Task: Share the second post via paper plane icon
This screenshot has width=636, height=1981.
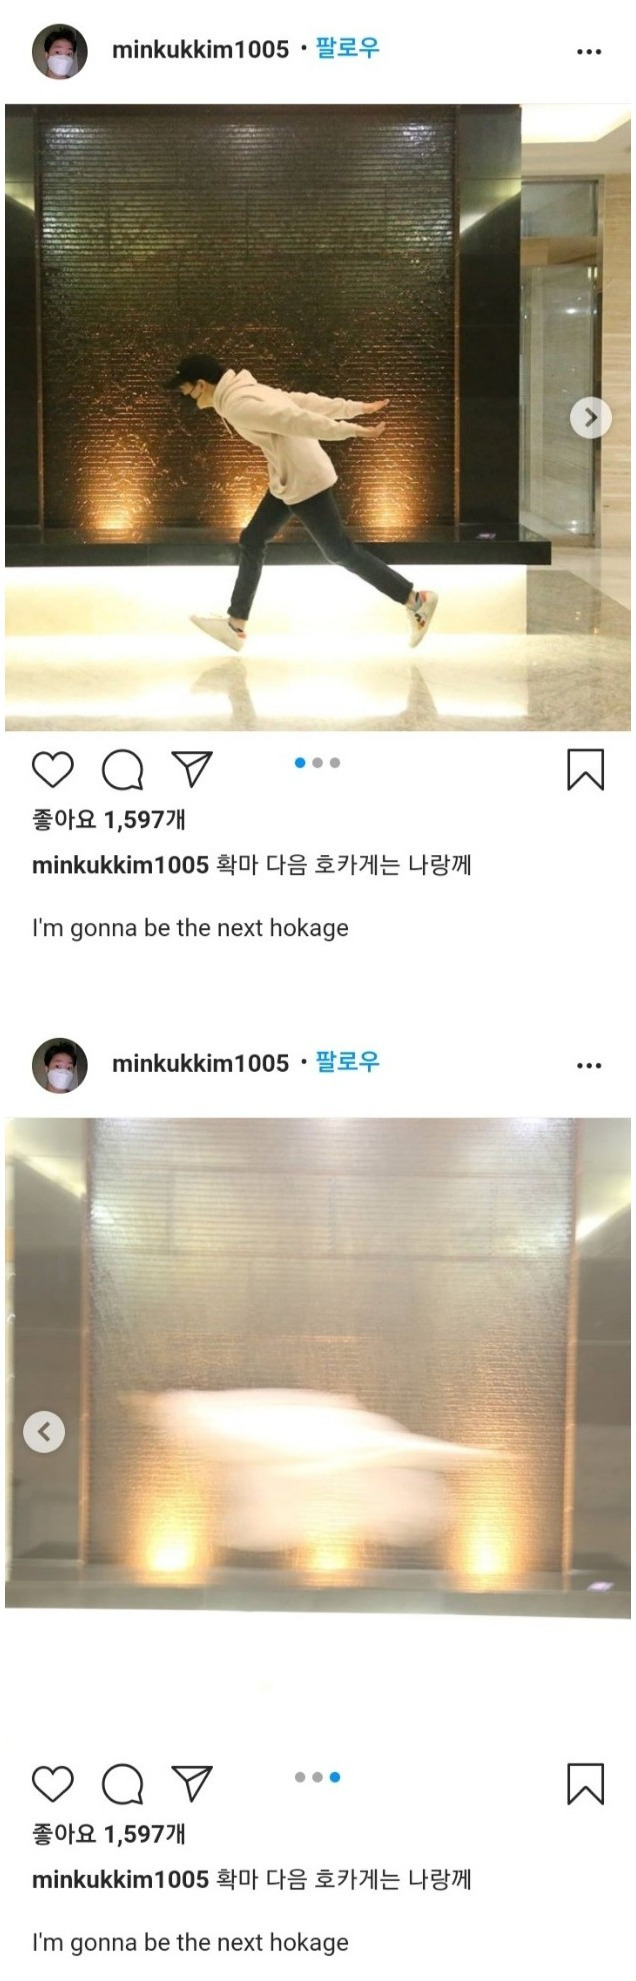Action: tap(192, 1783)
